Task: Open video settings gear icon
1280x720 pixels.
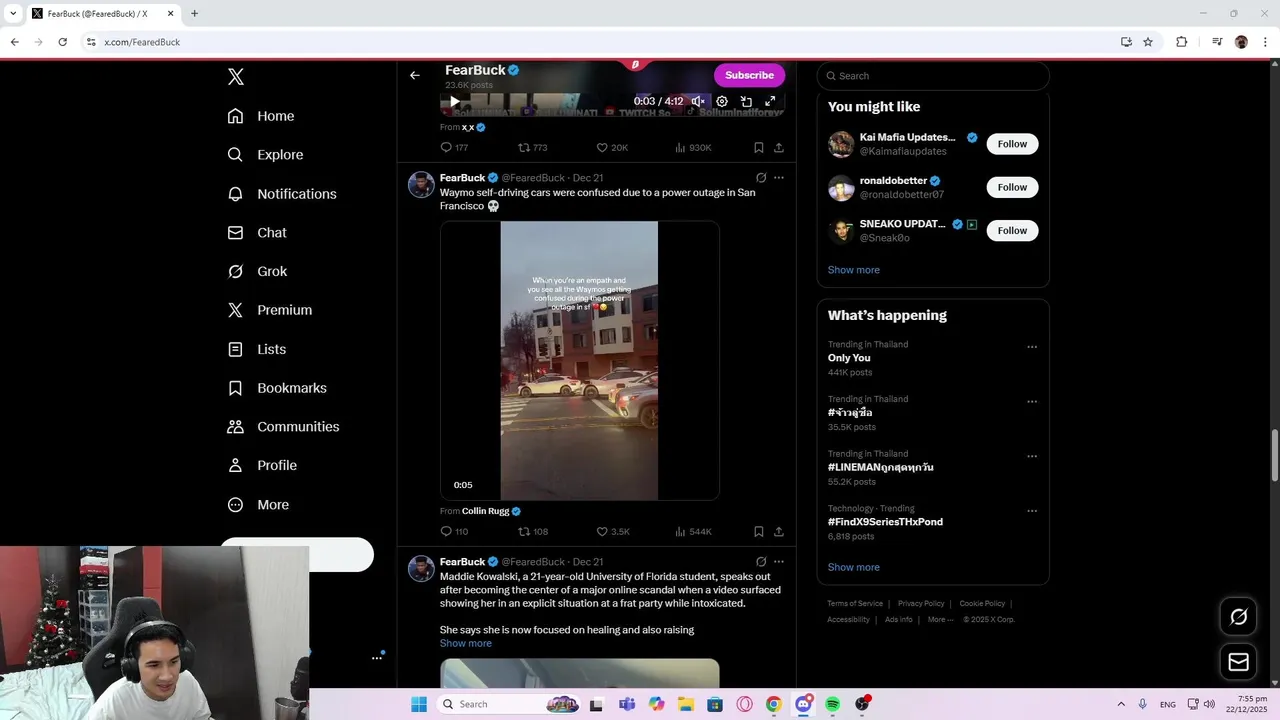Action: tap(722, 101)
